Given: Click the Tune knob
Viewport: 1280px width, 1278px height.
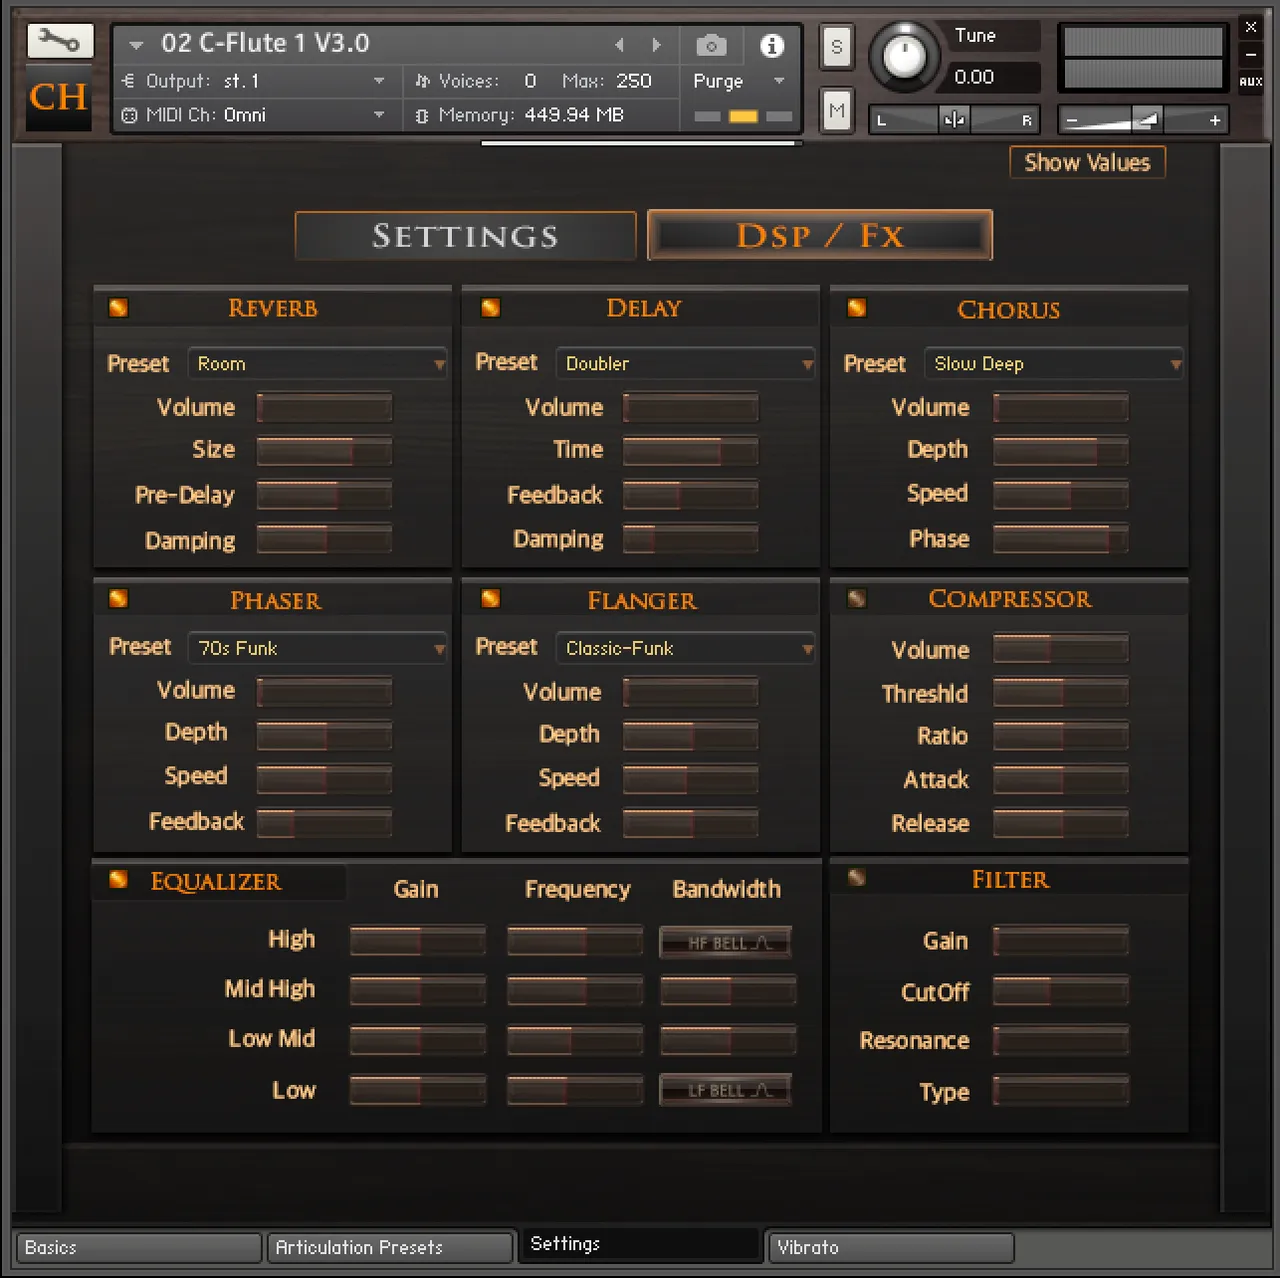Looking at the screenshot, I should tap(904, 57).
